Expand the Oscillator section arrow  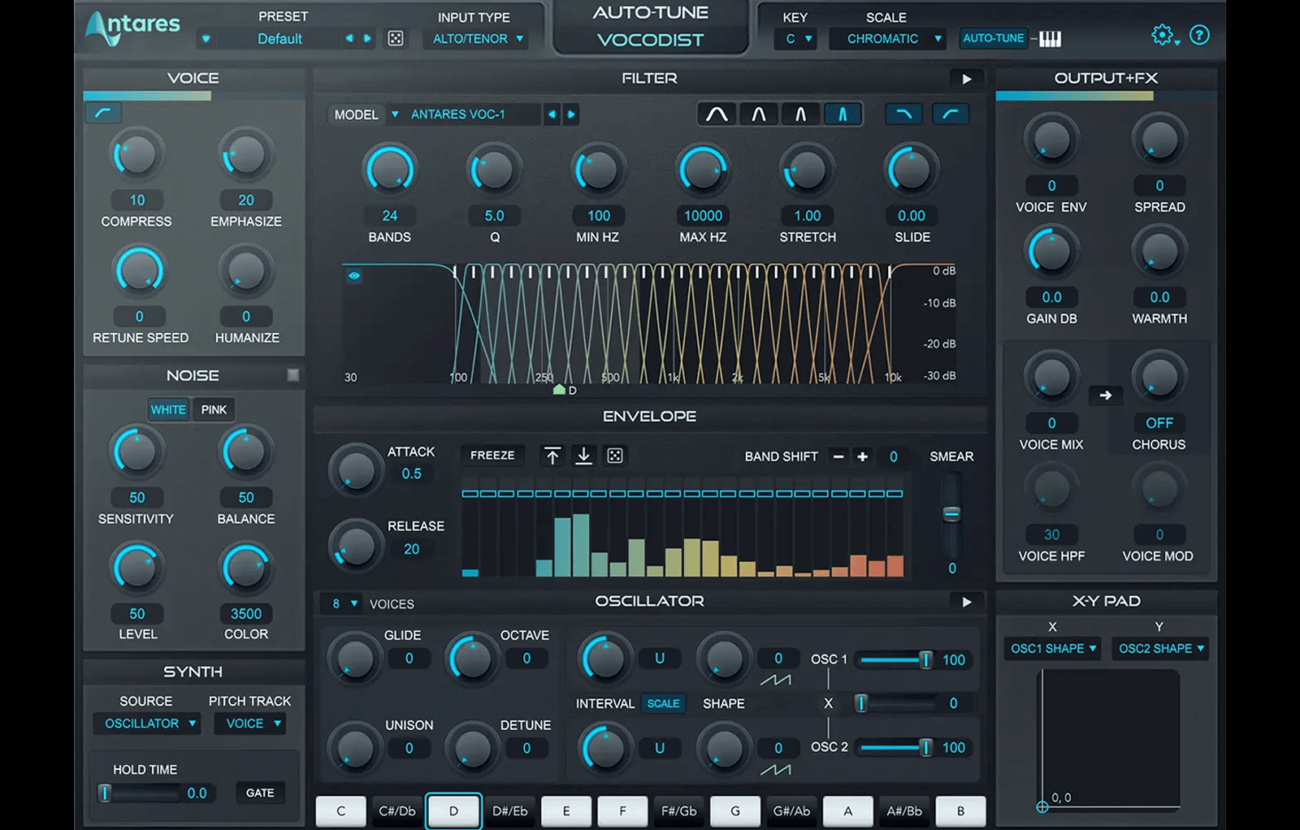tap(966, 602)
